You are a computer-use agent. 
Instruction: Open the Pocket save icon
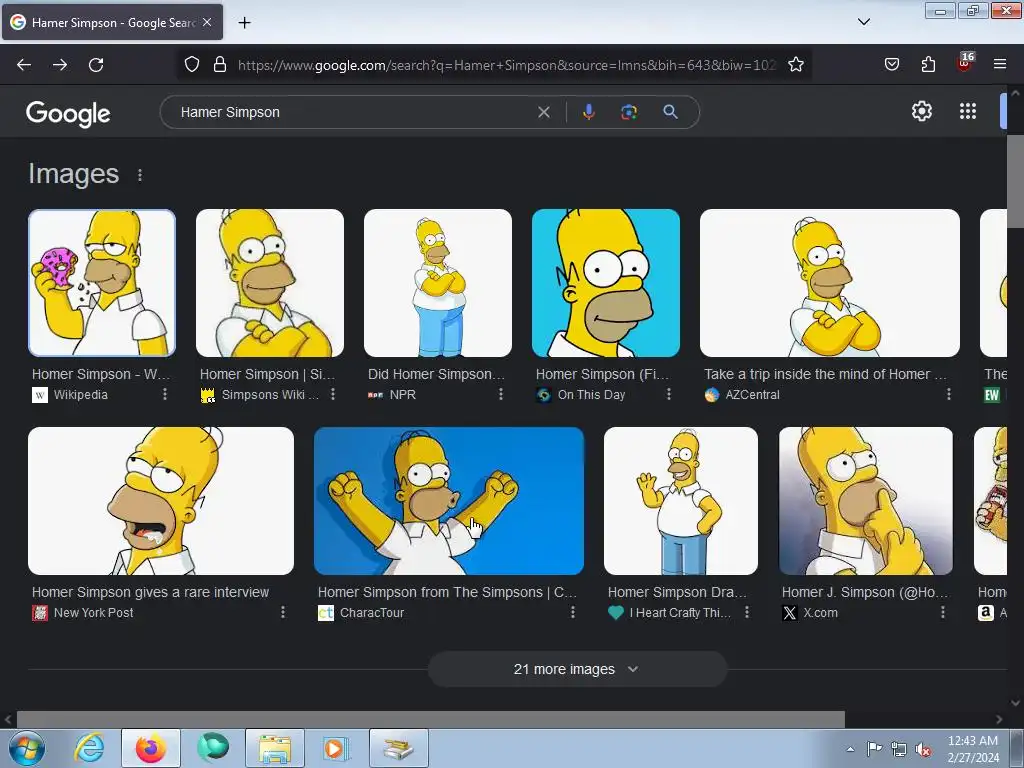click(x=891, y=65)
